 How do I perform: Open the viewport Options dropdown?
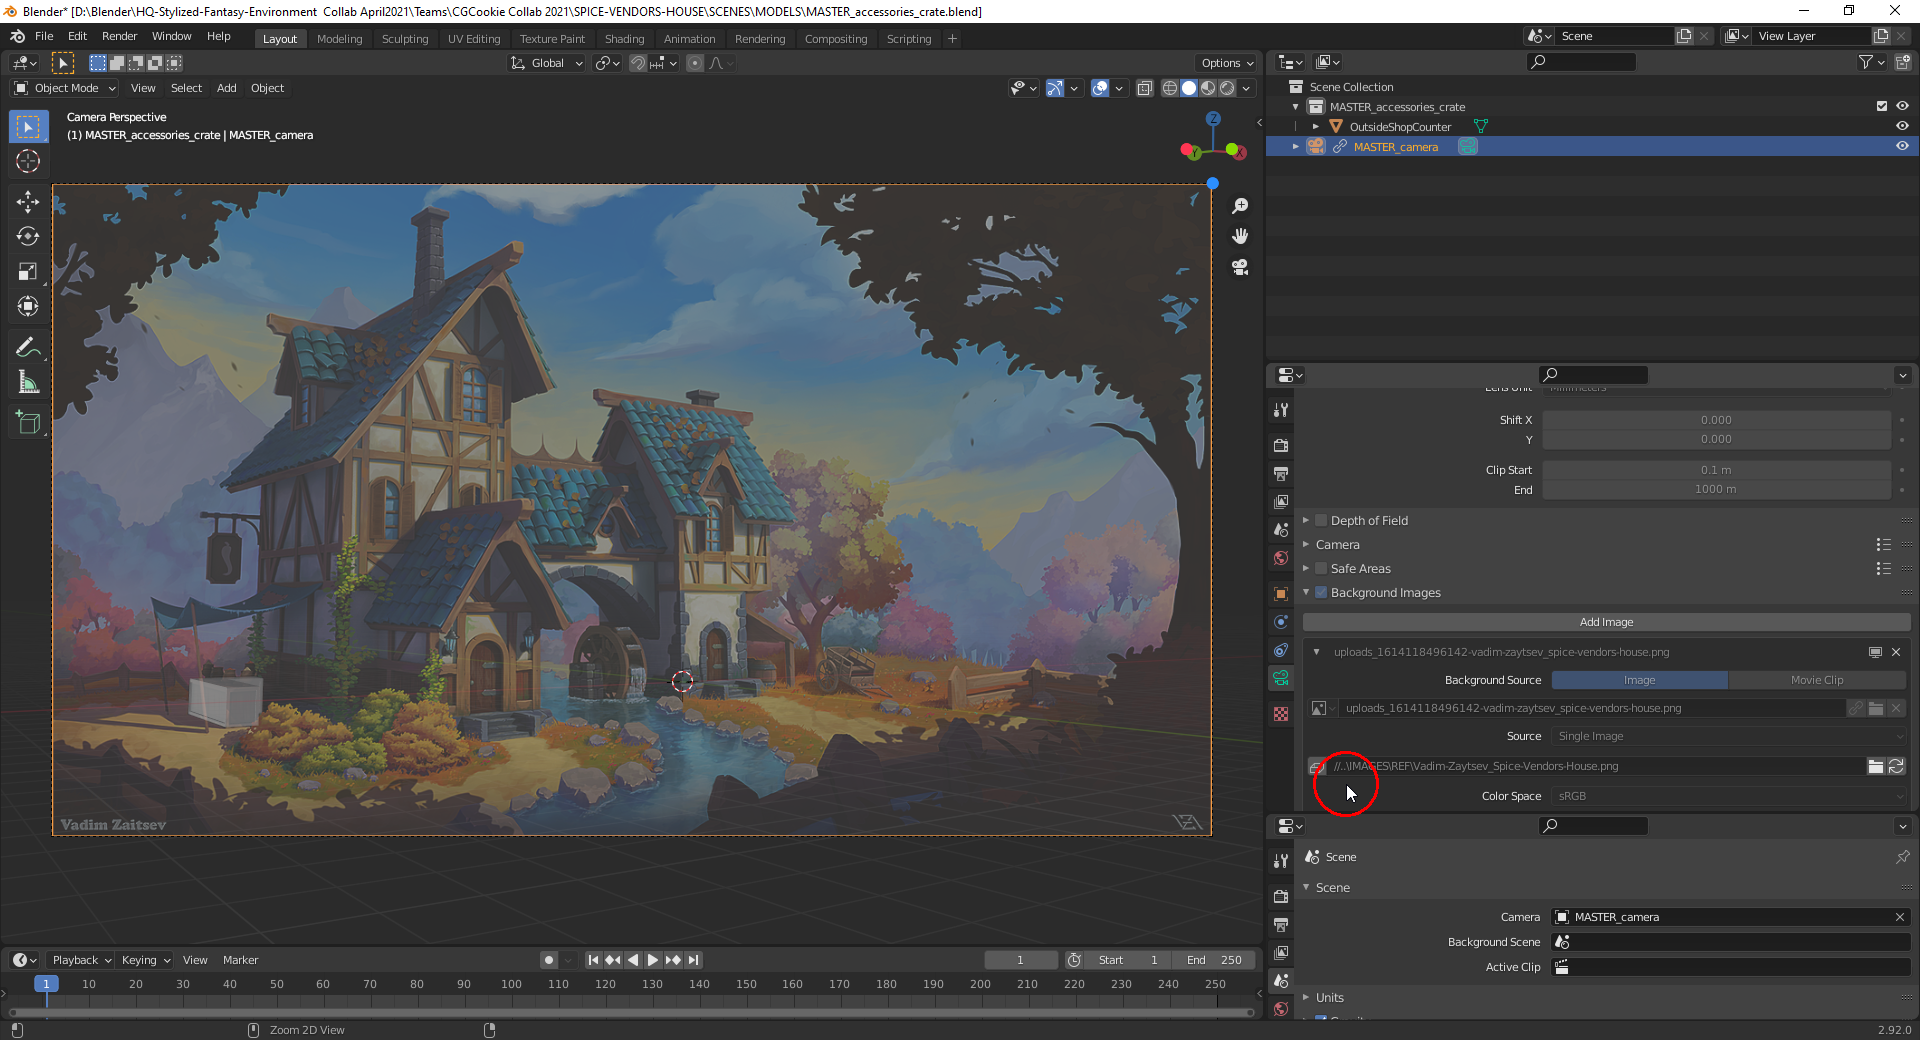[x=1227, y=63]
